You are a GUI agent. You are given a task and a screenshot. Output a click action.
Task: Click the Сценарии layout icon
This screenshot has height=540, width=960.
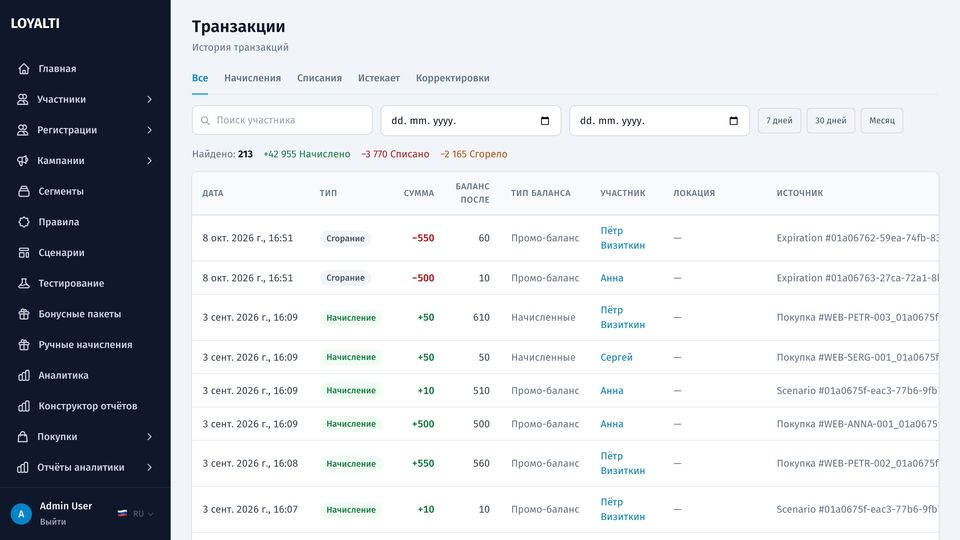[24, 252]
